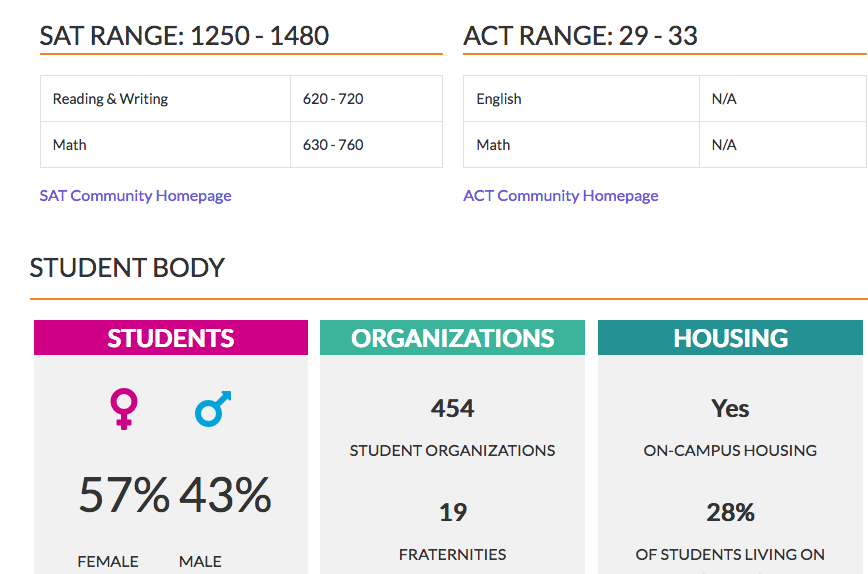Click the 43% male percentage
The height and width of the screenshot is (574, 868).
[x=225, y=495]
